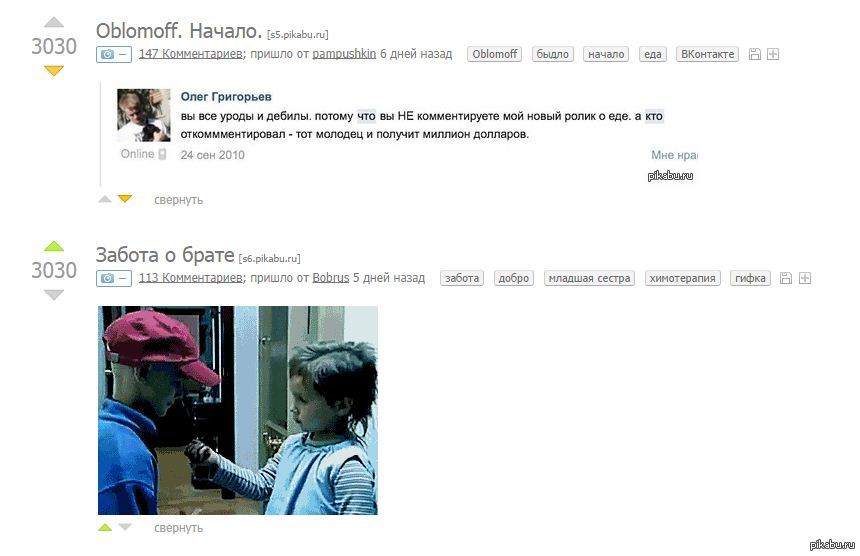Upvote the Oblomoff. Начало. post
The height and width of the screenshot is (556, 860).
[x=54, y=22]
